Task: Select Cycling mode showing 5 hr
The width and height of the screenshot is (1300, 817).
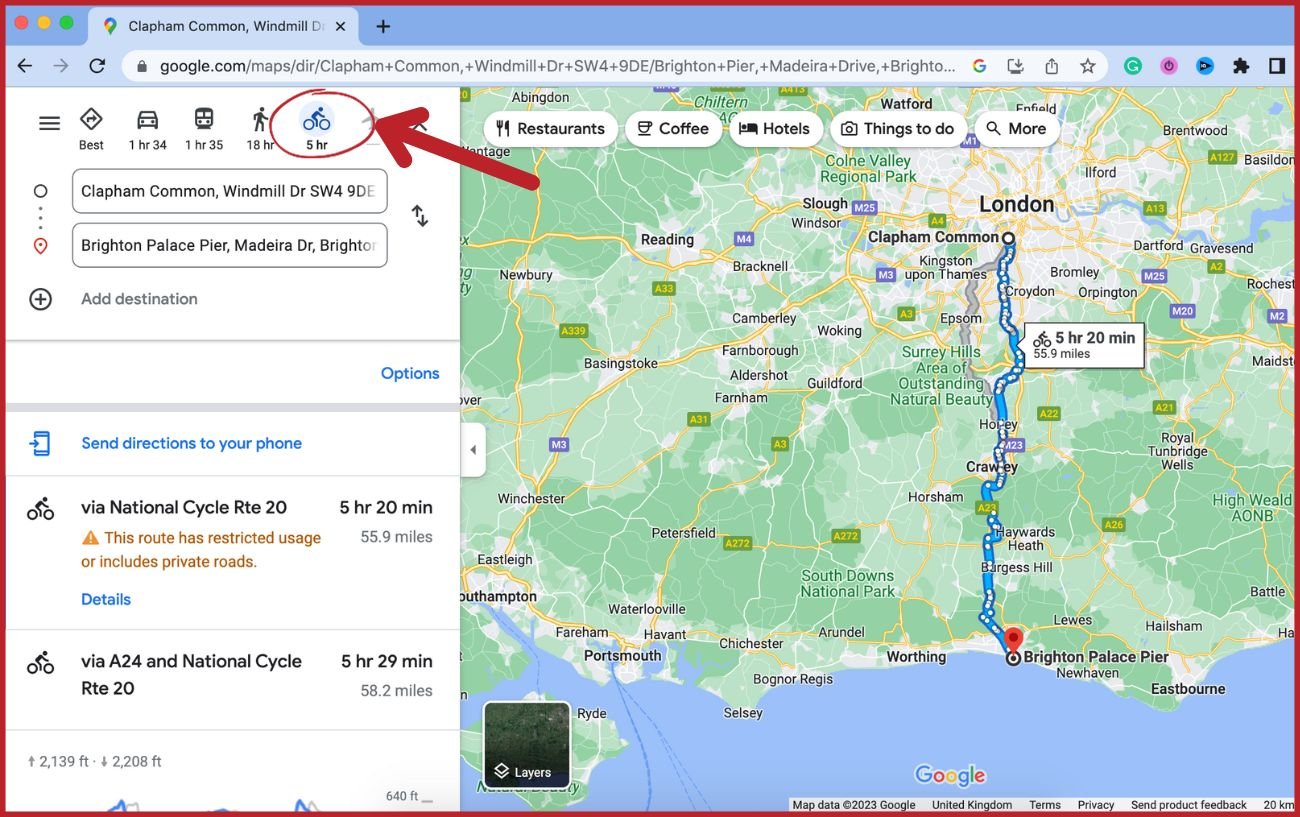Action: (317, 129)
